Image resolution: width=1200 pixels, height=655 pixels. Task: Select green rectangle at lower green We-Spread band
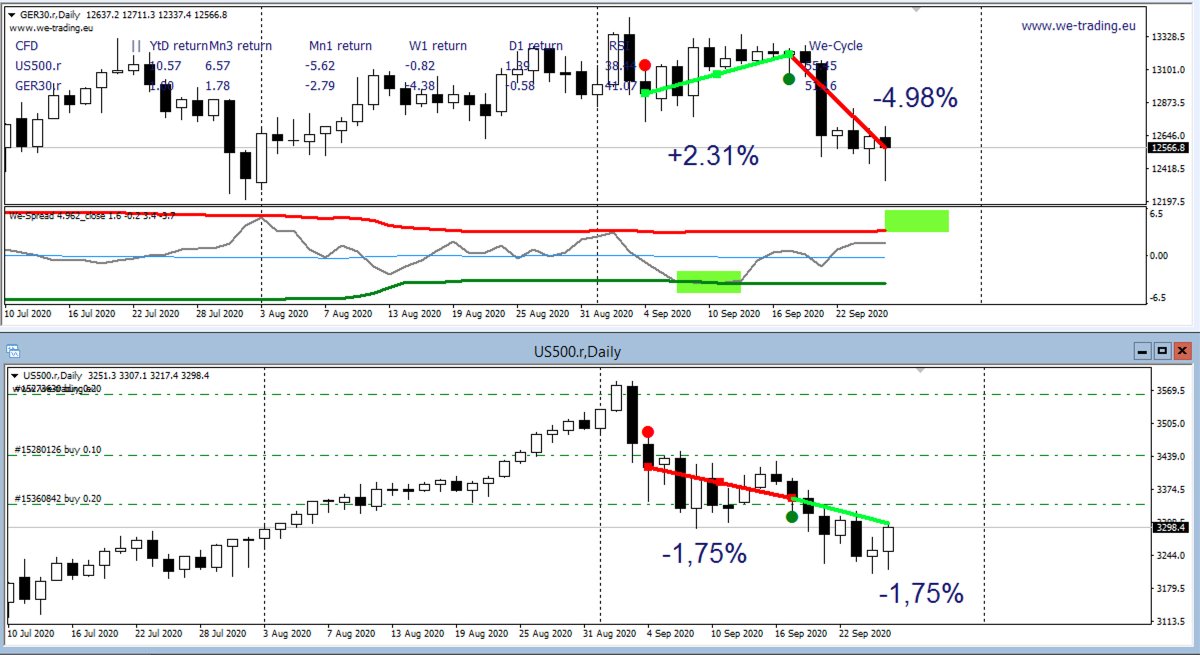[709, 281]
